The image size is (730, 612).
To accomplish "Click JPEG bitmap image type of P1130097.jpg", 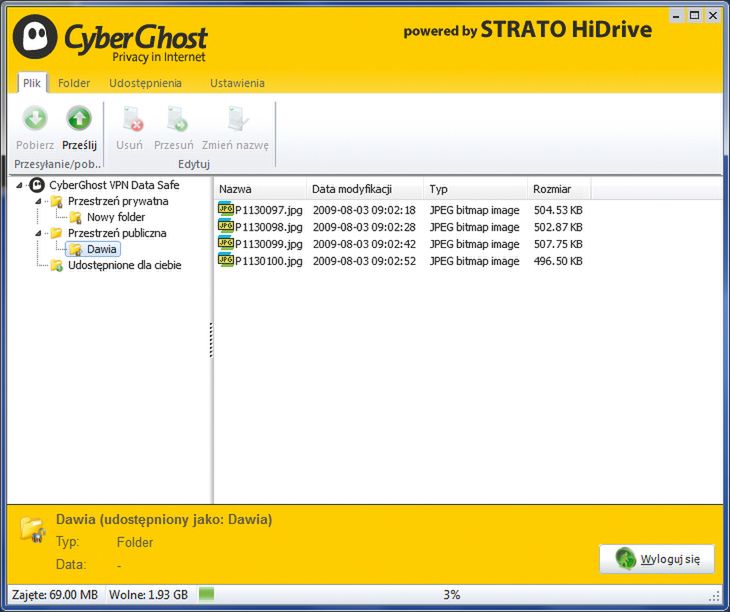I will pos(474,210).
